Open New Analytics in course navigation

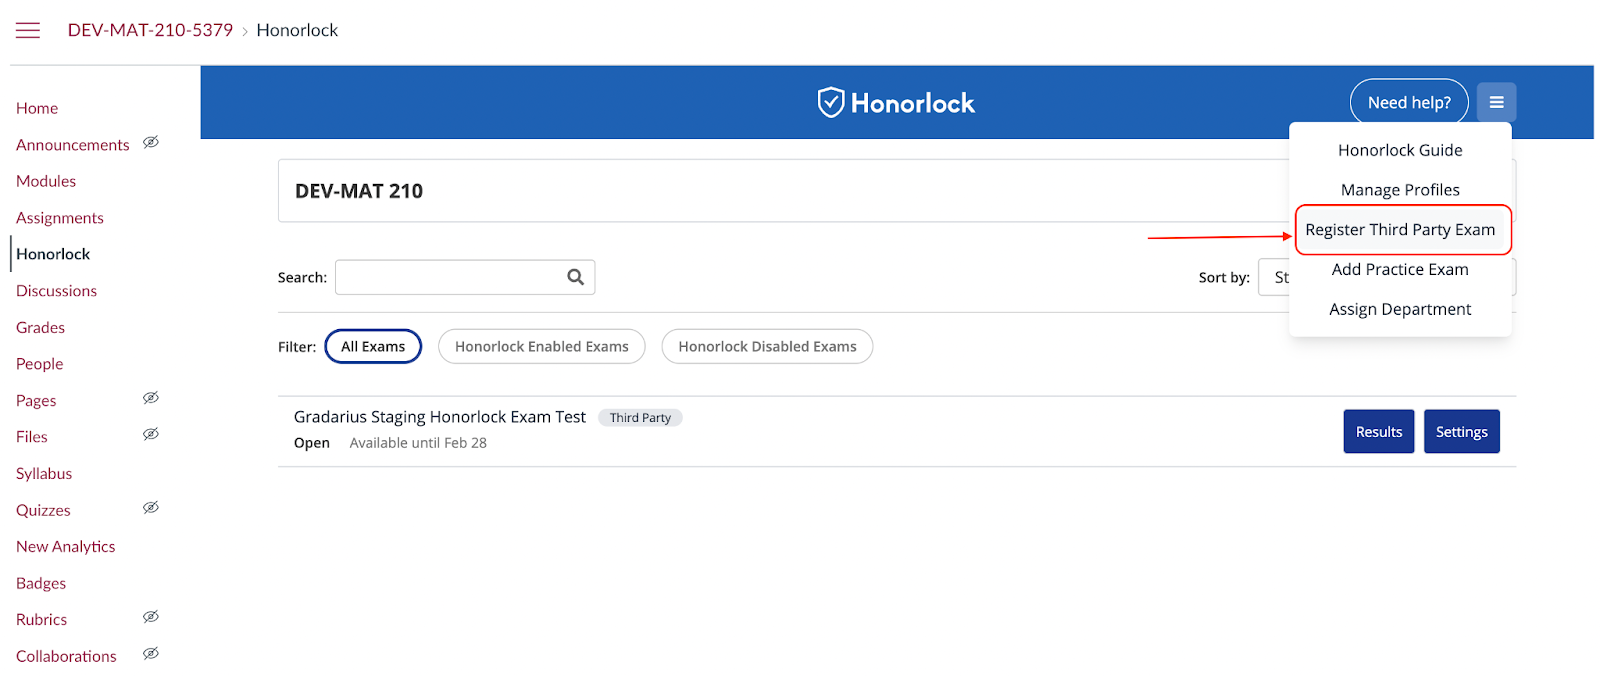click(x=66, y=546)
